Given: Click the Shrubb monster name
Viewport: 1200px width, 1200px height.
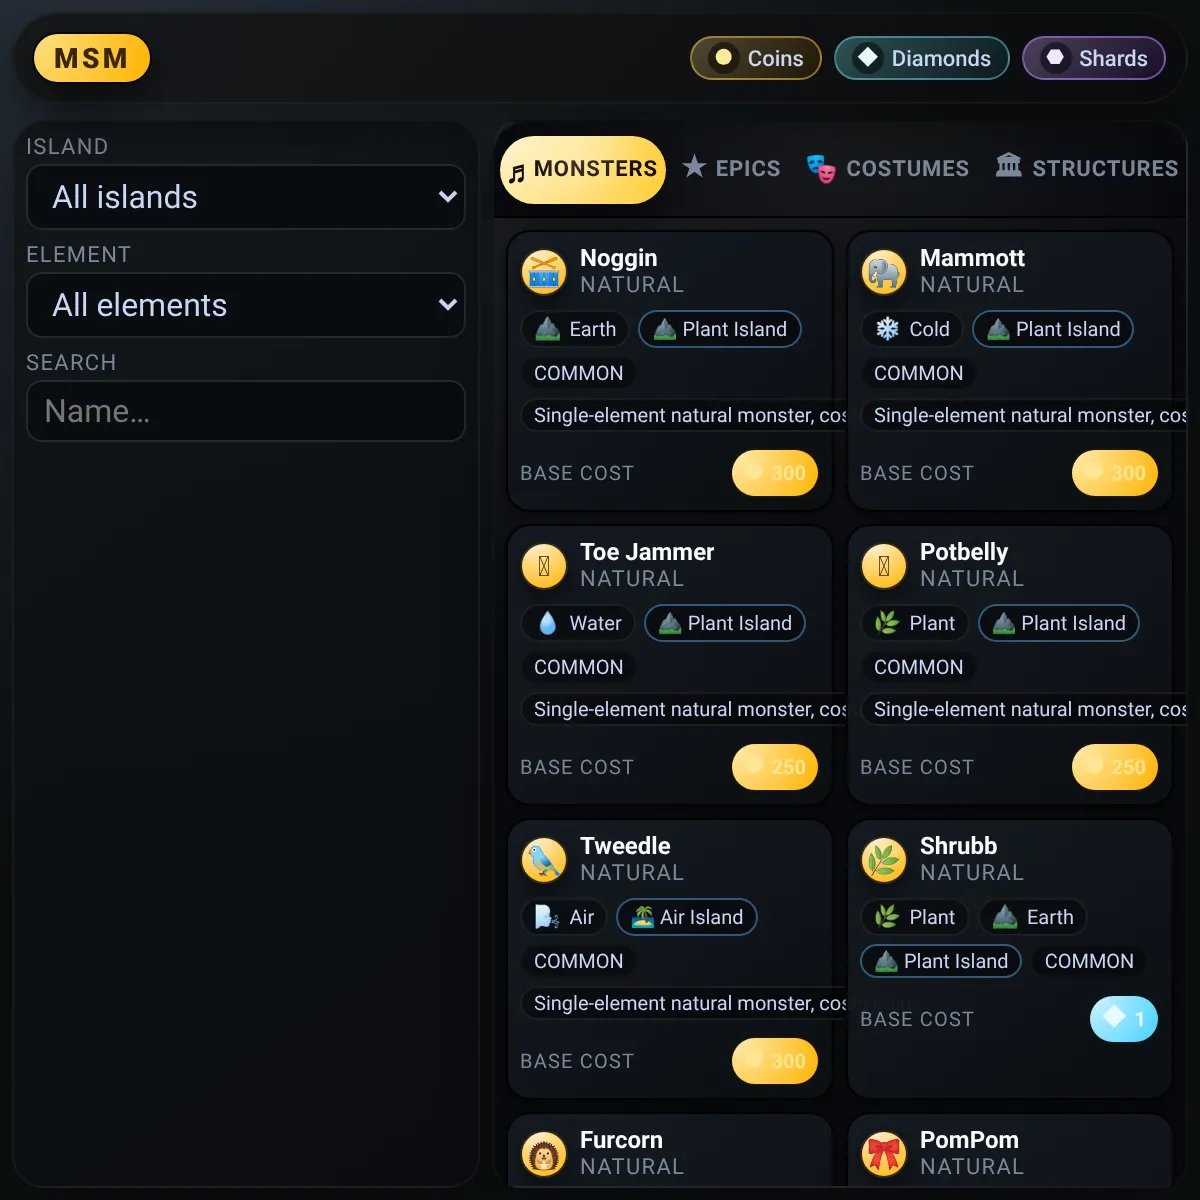Looking at the screenshot, I should coord(958,846).
